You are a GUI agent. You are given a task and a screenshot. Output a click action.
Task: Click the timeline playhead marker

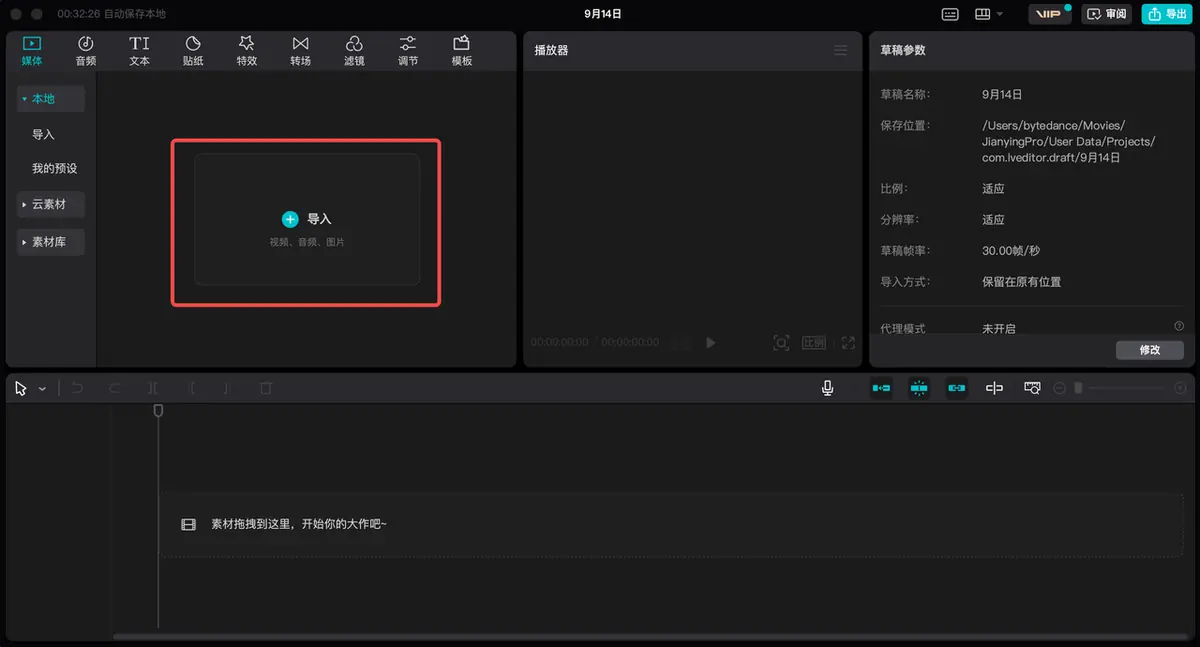pyautogui.click(x=158, y=411)
